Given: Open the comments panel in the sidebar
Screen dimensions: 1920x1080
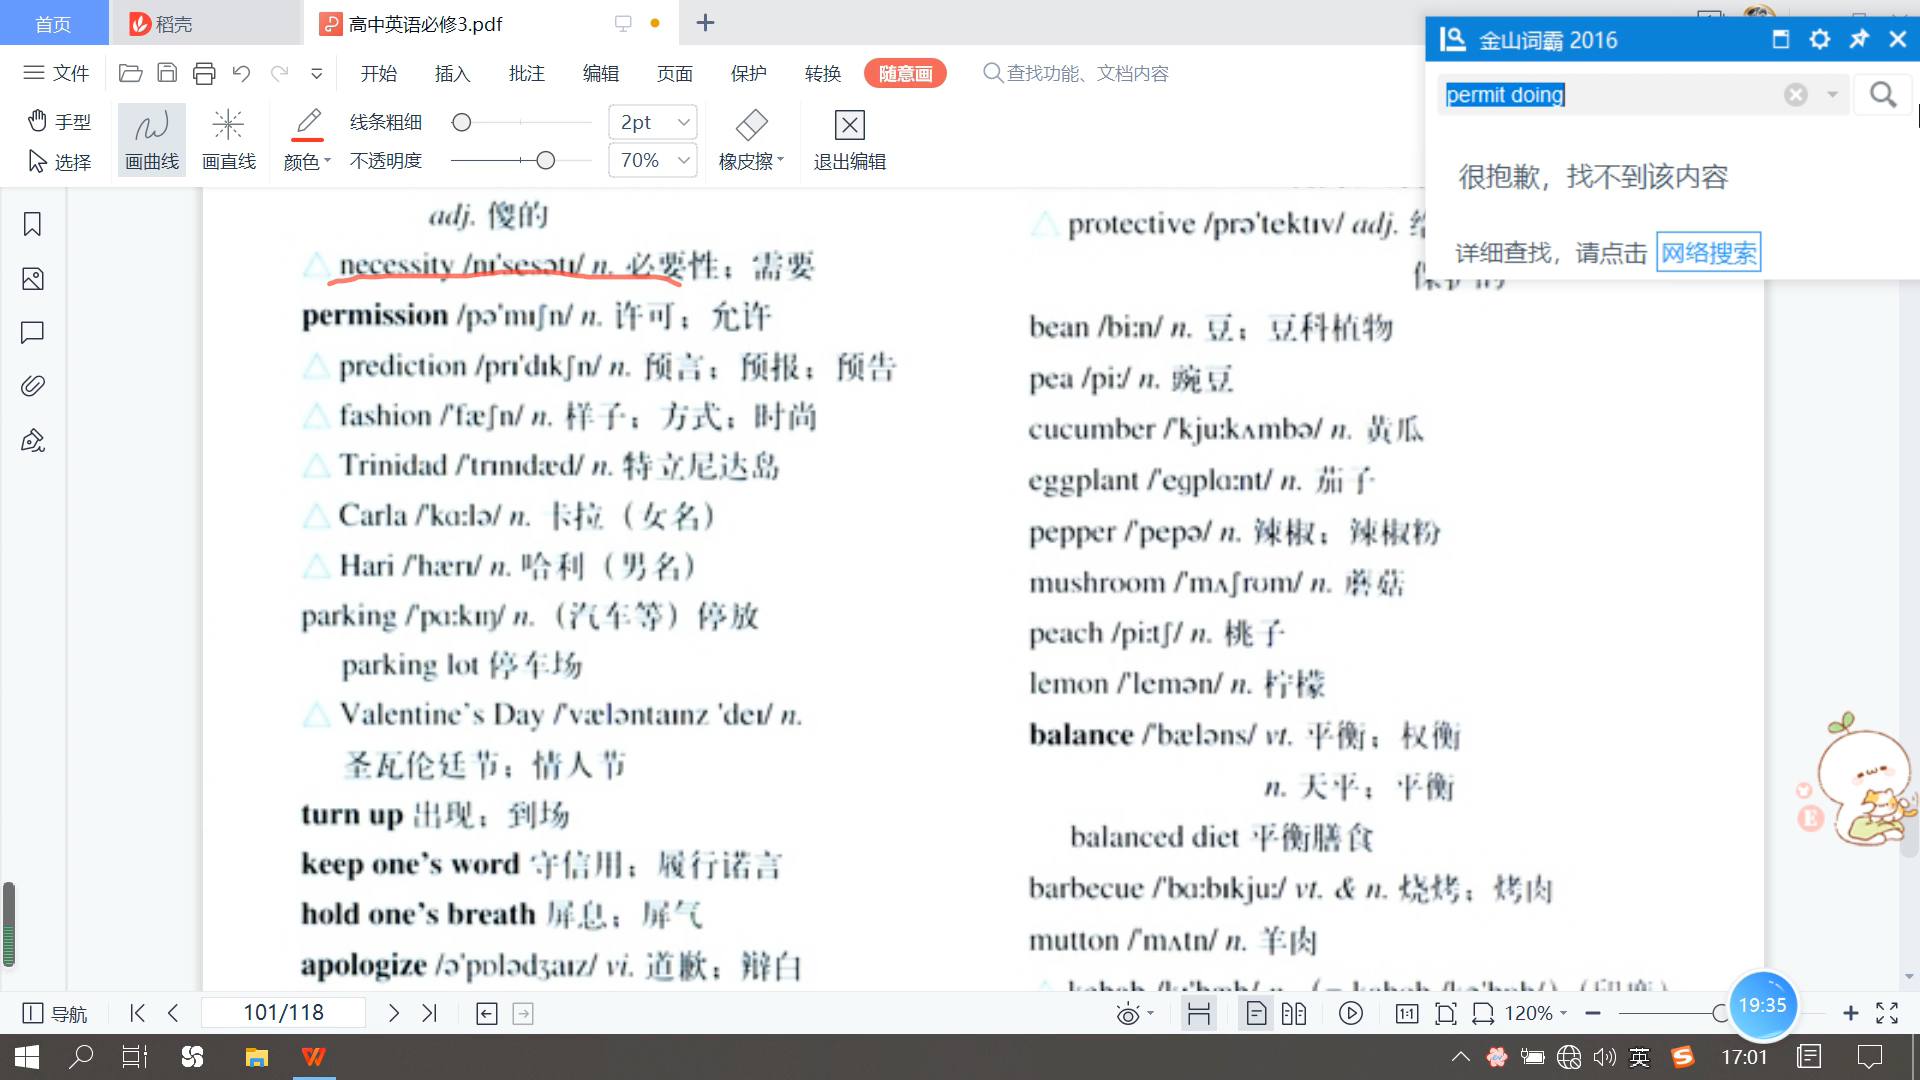Looking at the screenshot, I should point(32,332).
